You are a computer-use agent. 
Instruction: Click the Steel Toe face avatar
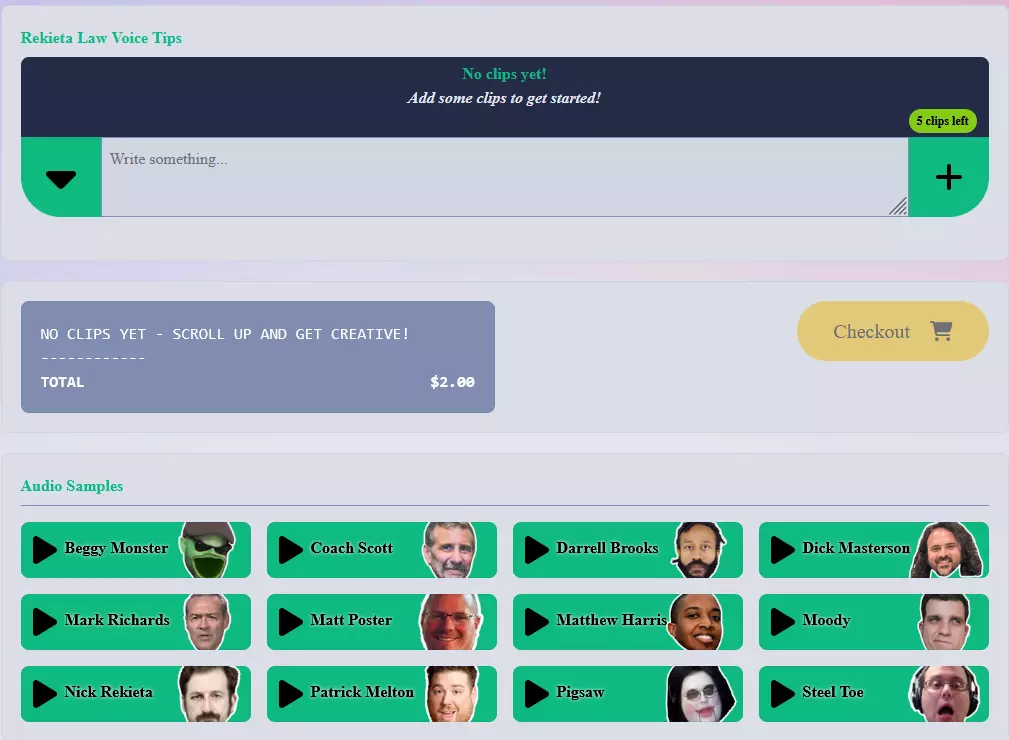coord(944,694)
